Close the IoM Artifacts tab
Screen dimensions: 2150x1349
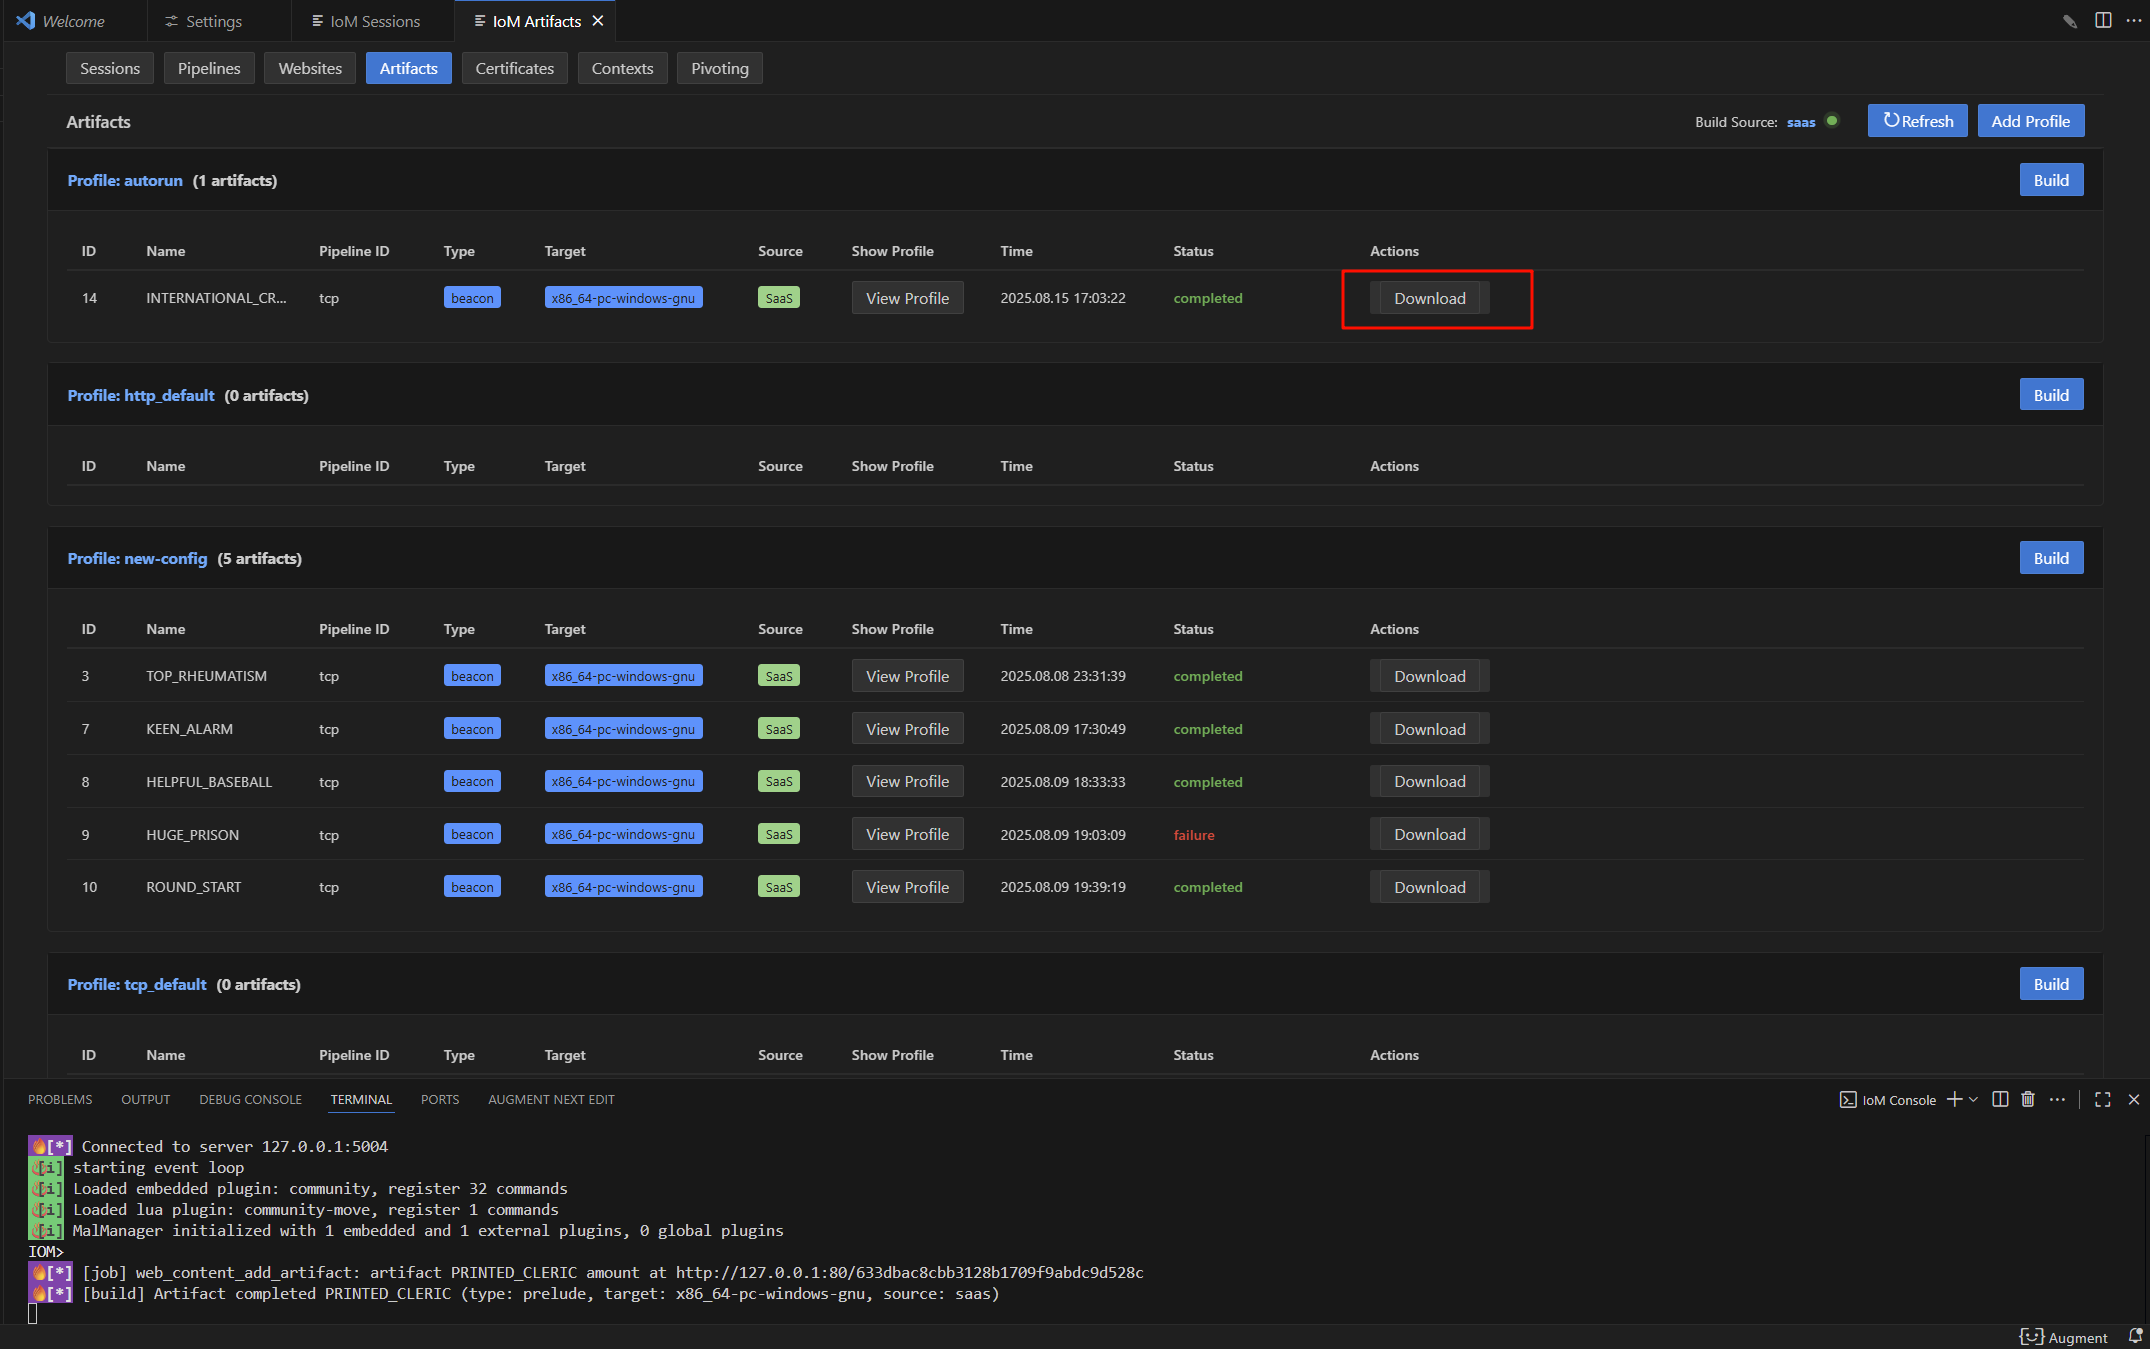[598, 21]
